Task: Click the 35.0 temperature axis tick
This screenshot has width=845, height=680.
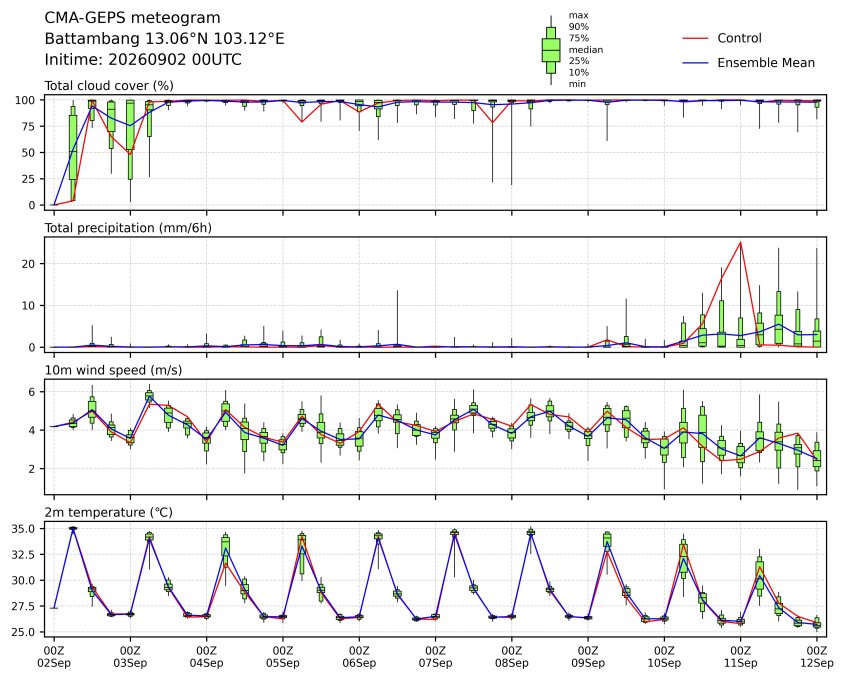Action: [x=23, y=529]
